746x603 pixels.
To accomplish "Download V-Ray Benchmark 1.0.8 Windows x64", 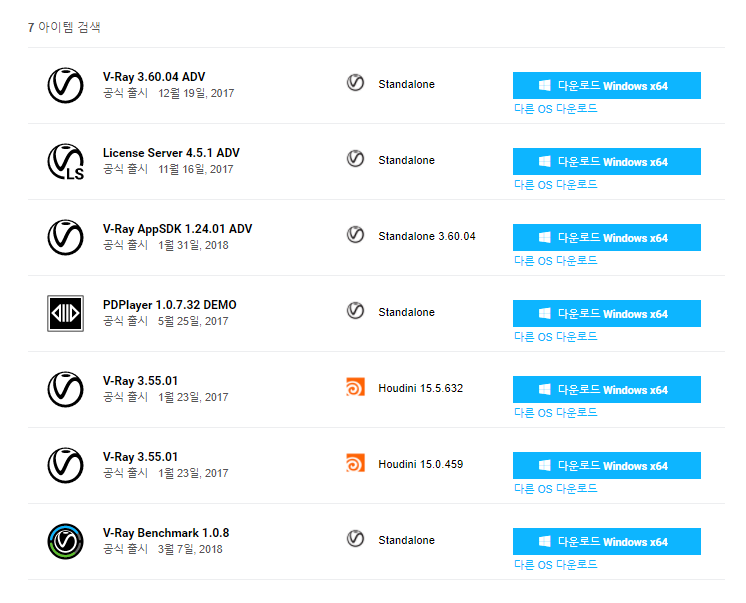I will [x=606, y=542].
